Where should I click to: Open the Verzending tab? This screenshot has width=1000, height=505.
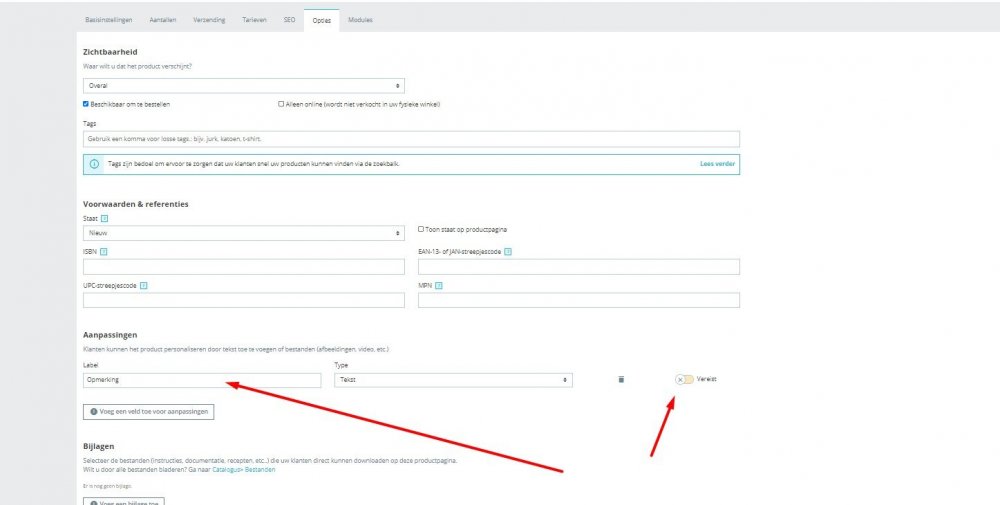tap(209, 20)
